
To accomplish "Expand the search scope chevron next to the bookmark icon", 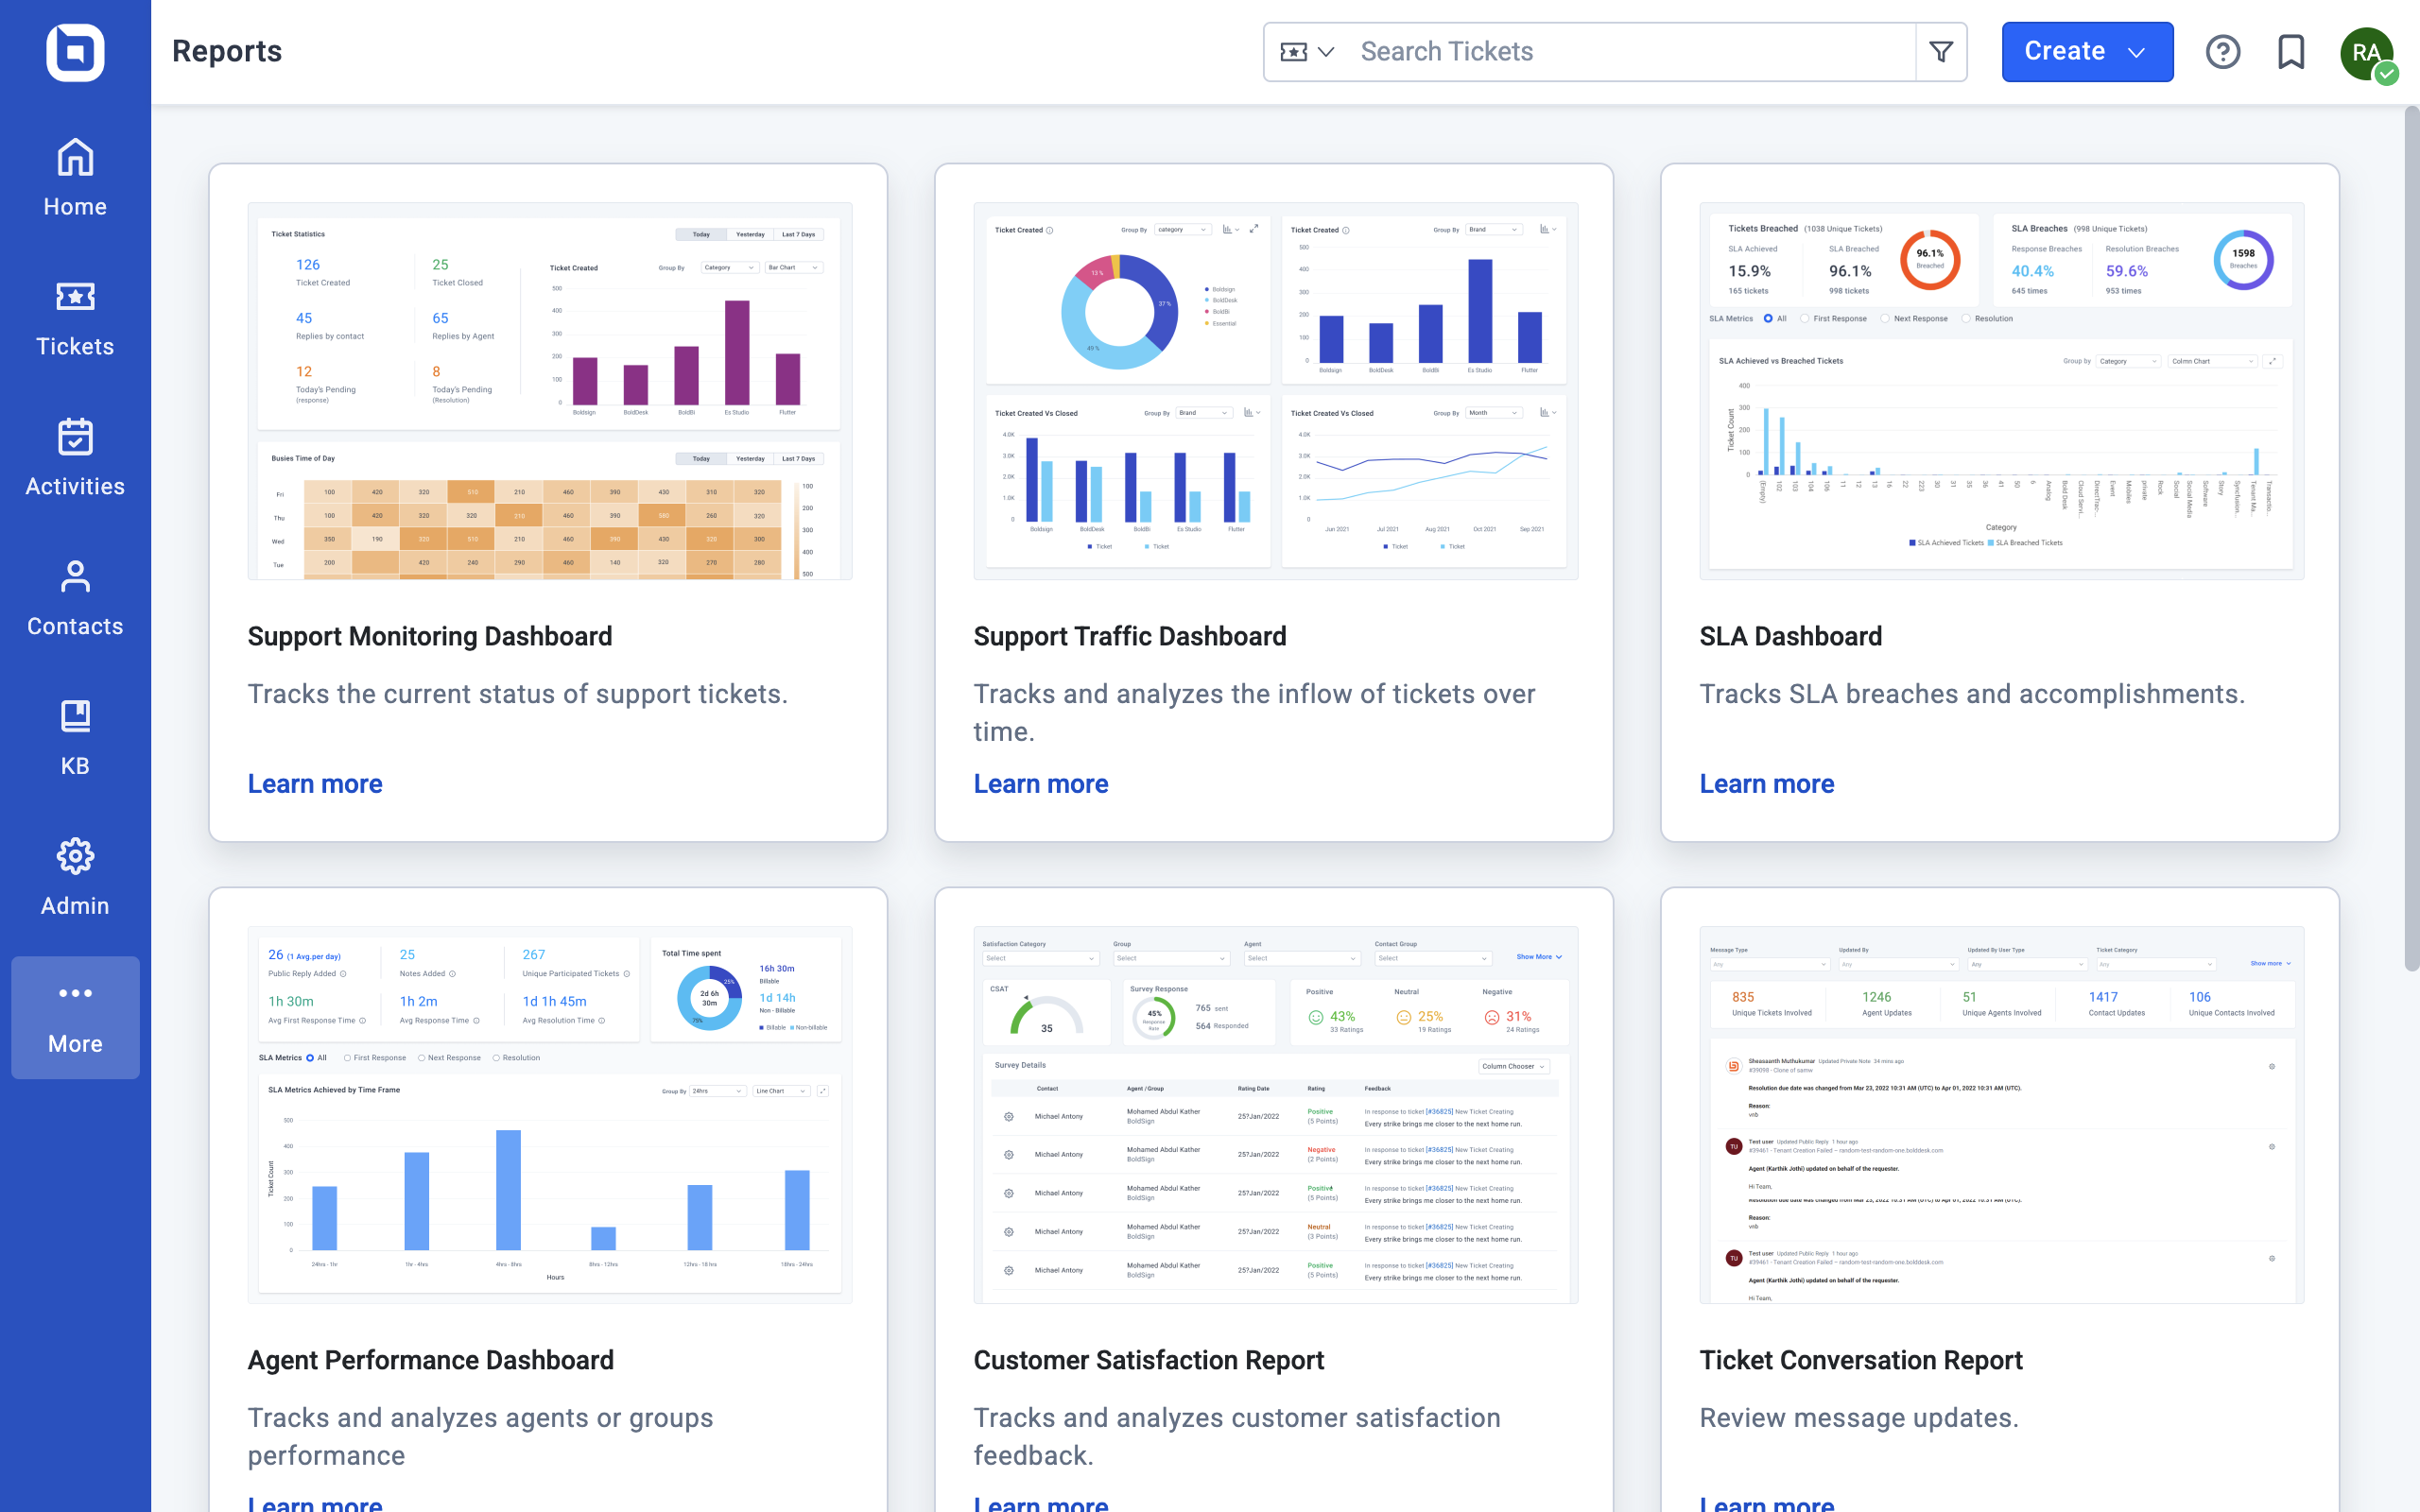I will 1325,51.
